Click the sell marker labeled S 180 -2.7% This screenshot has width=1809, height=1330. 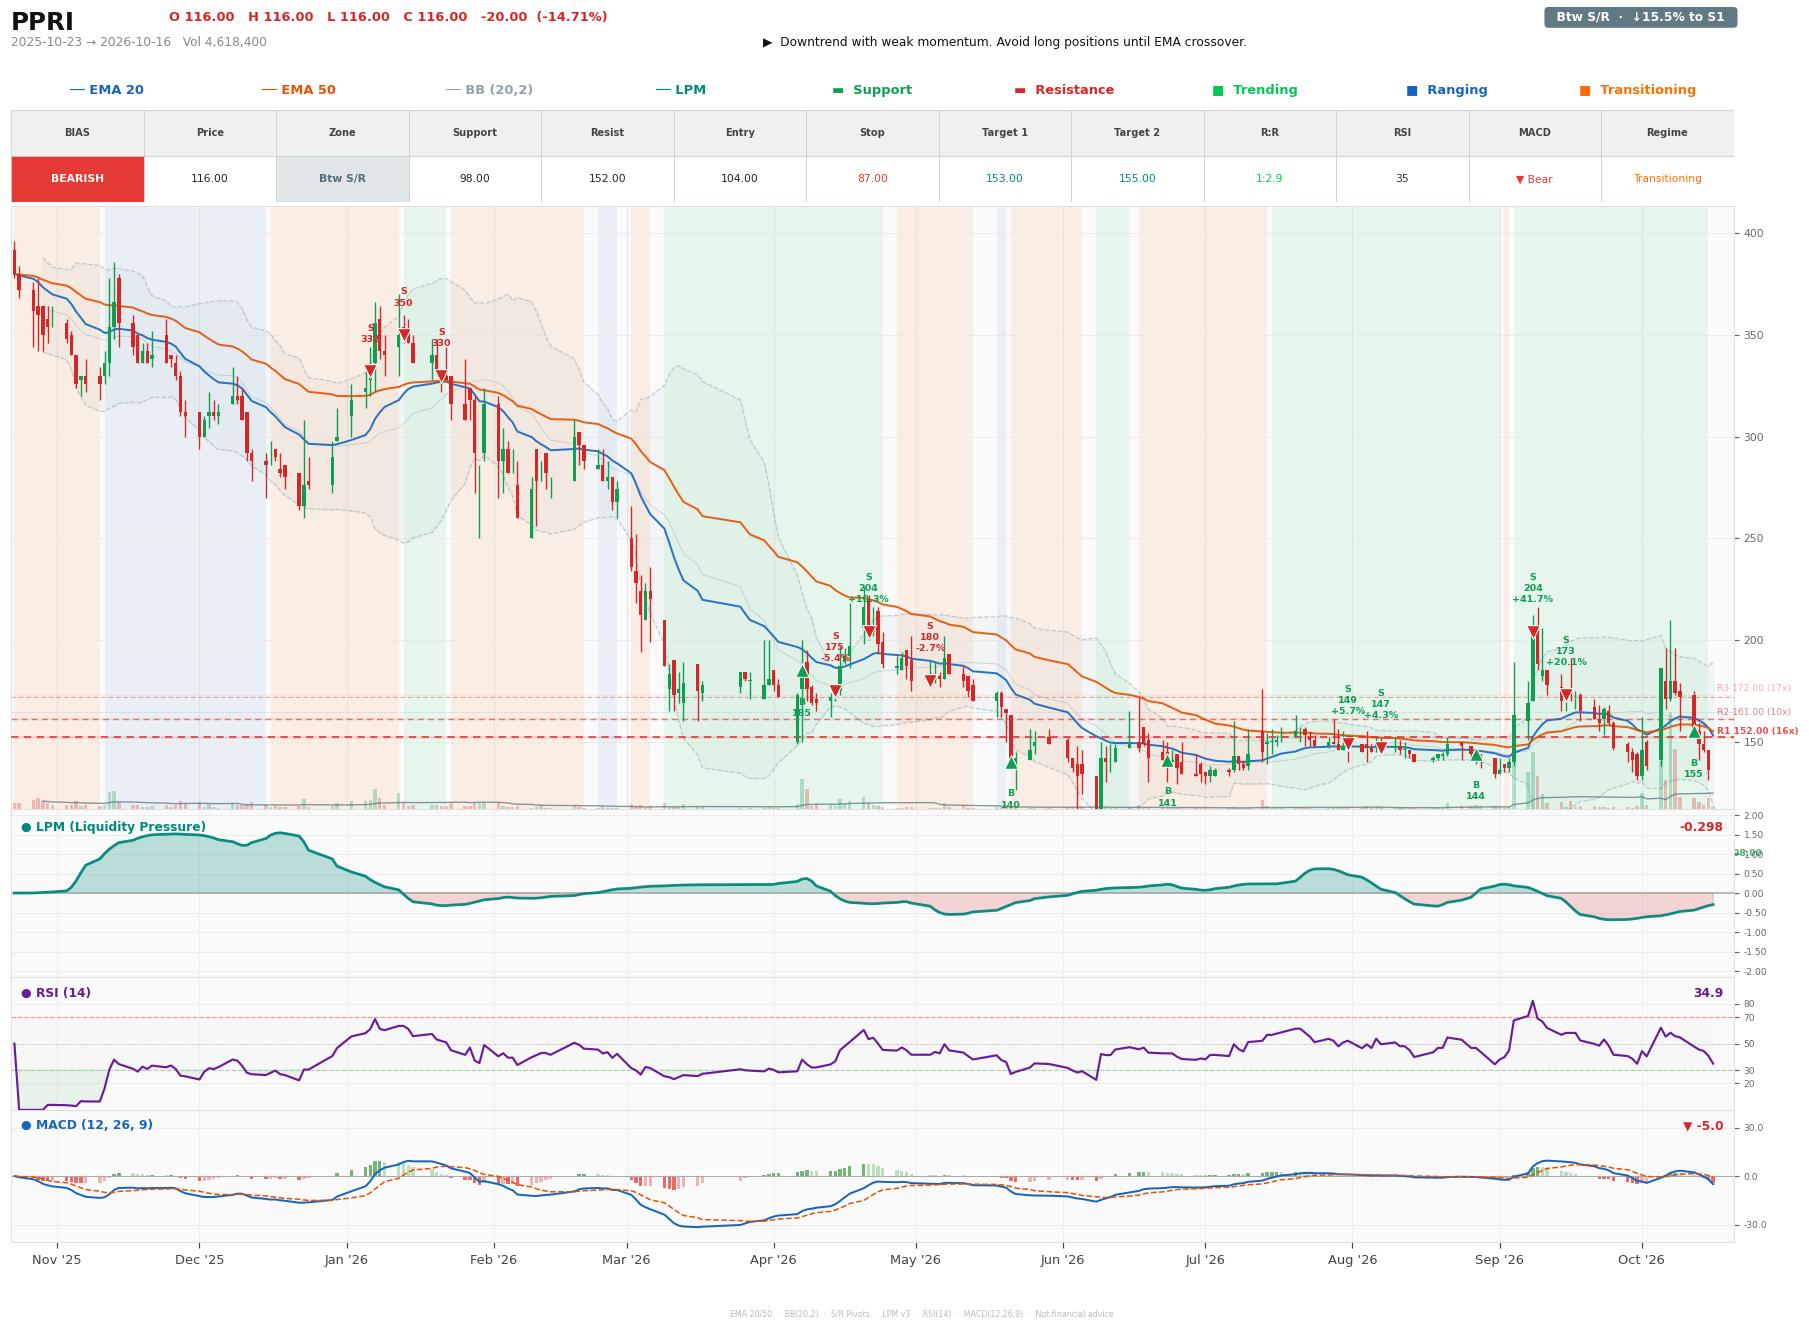pyautogui.click(x=930, y=681)
